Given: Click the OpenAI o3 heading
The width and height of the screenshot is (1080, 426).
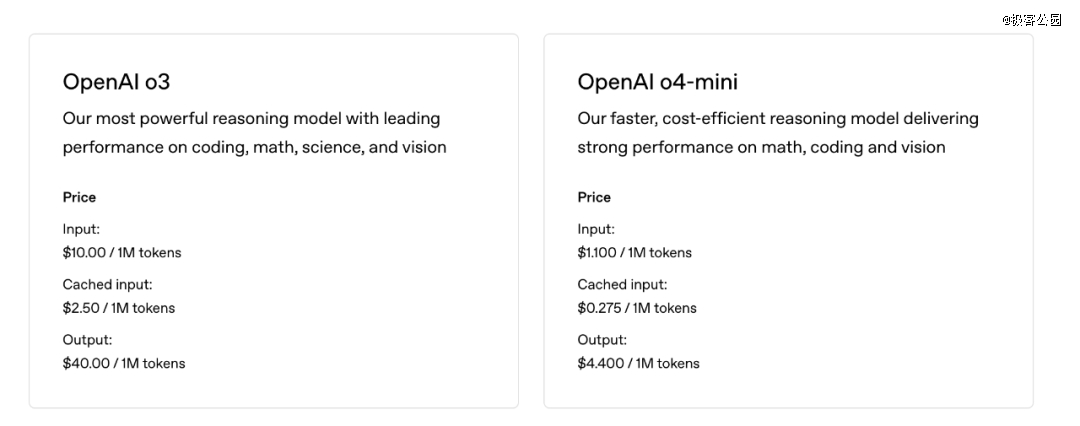Looking at the screenshot, I should (116, 82).
